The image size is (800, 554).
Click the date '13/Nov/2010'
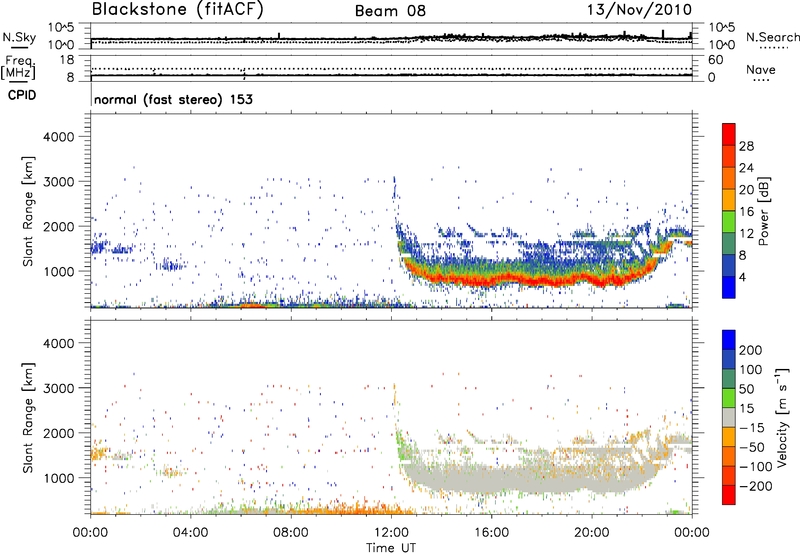639,10
